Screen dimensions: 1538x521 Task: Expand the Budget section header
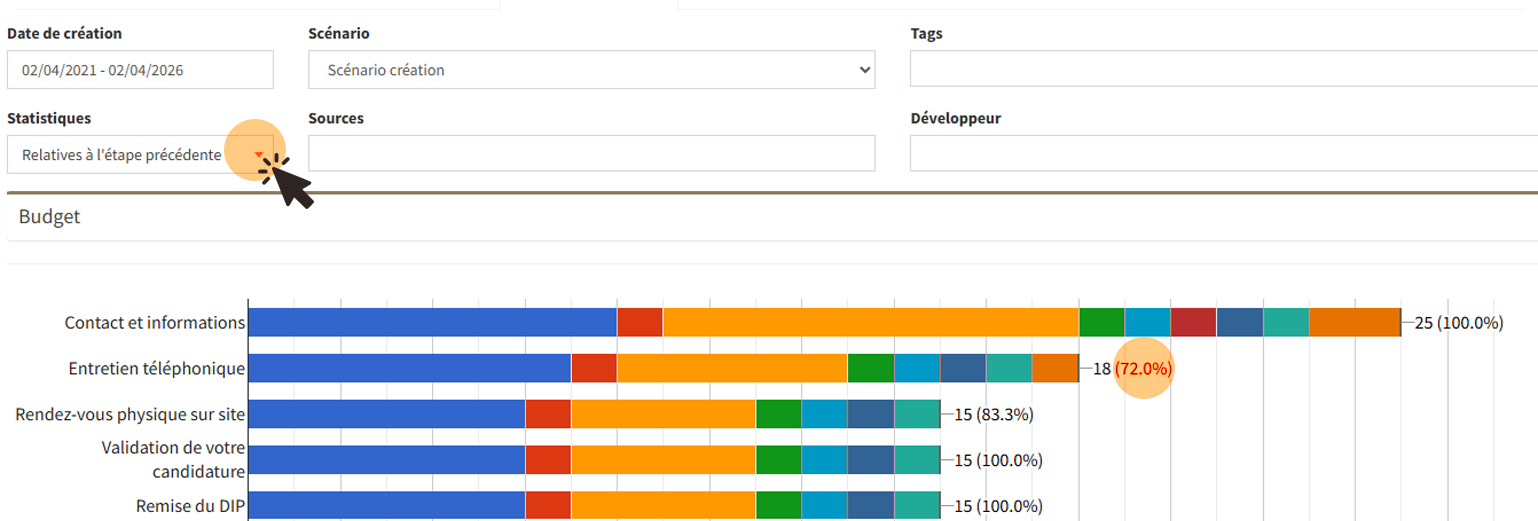pos(50,217)
